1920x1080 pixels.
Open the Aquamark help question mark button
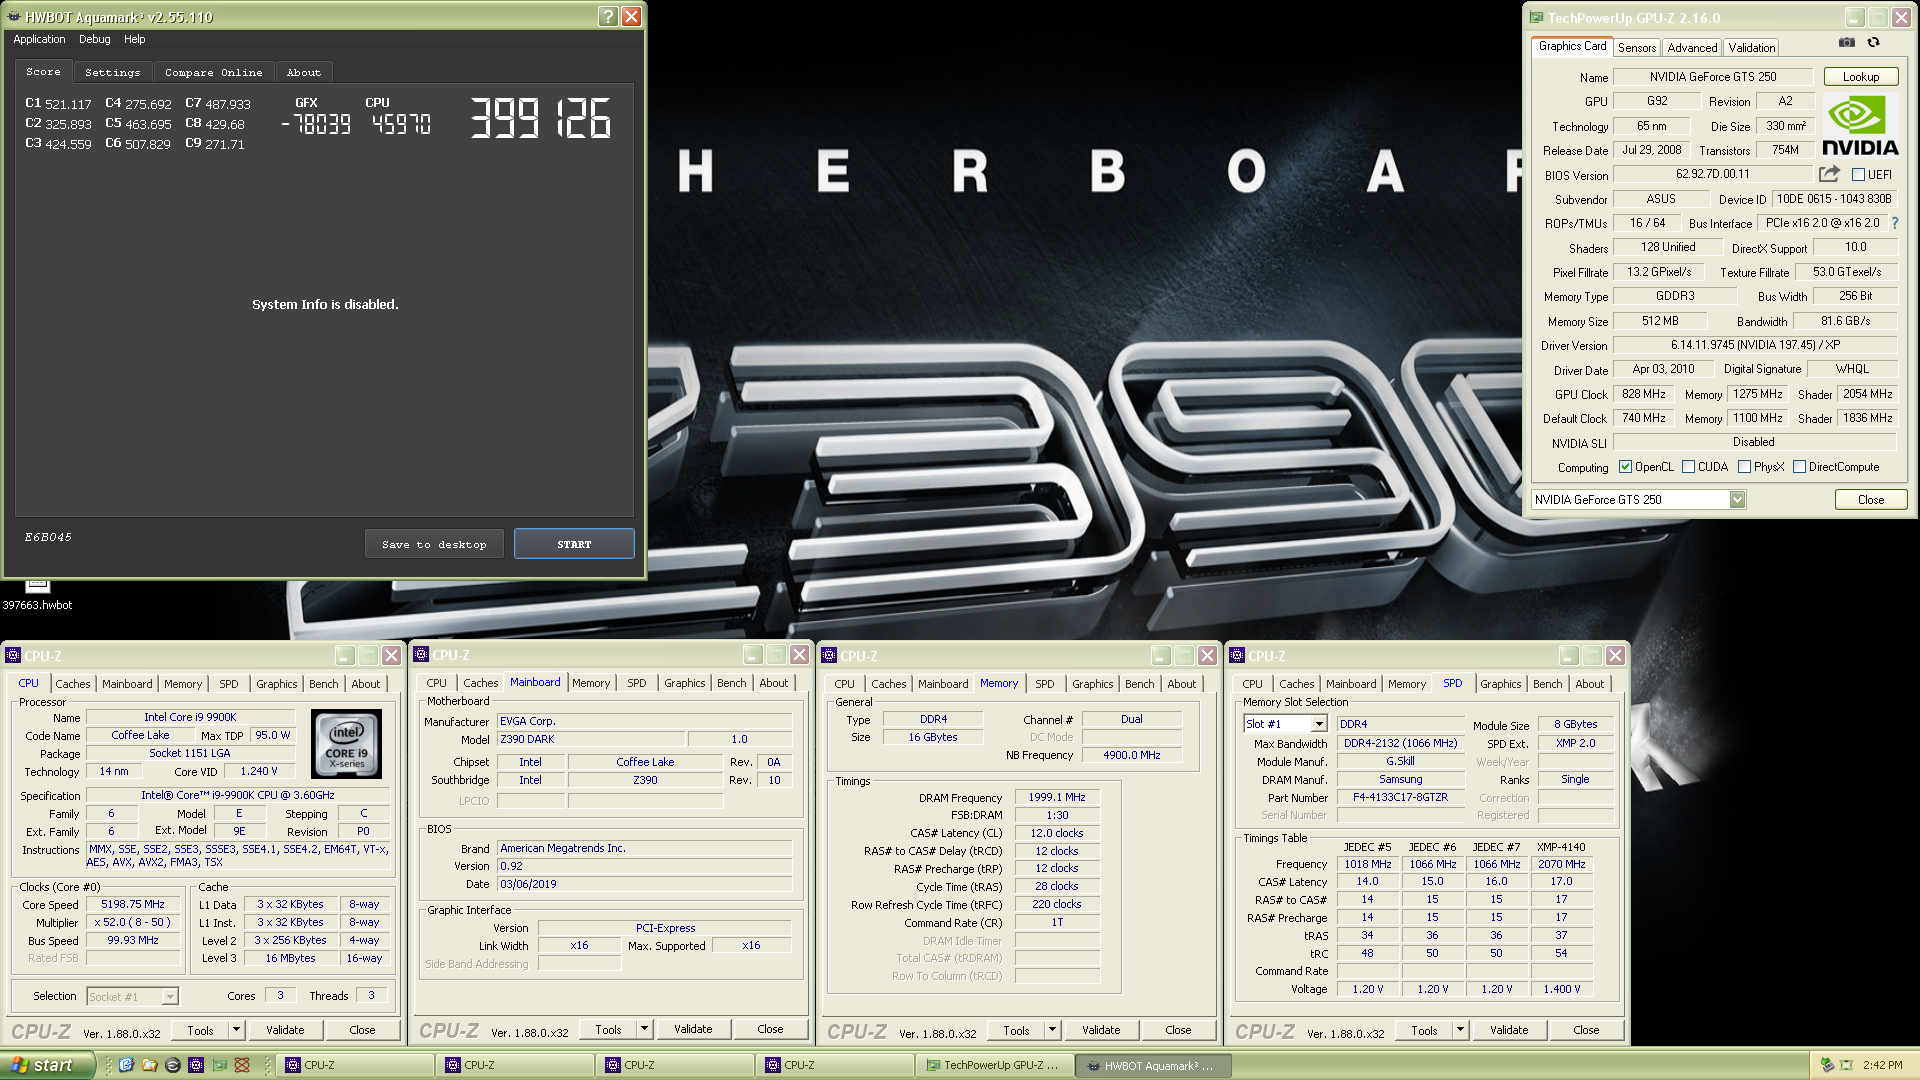[608, 16]
